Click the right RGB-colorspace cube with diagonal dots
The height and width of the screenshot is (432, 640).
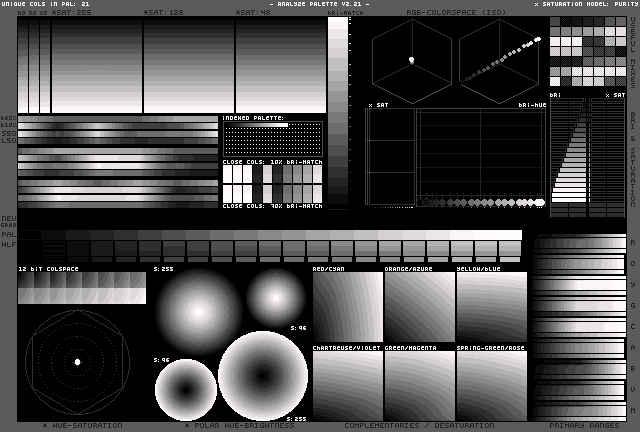(499, 58)
